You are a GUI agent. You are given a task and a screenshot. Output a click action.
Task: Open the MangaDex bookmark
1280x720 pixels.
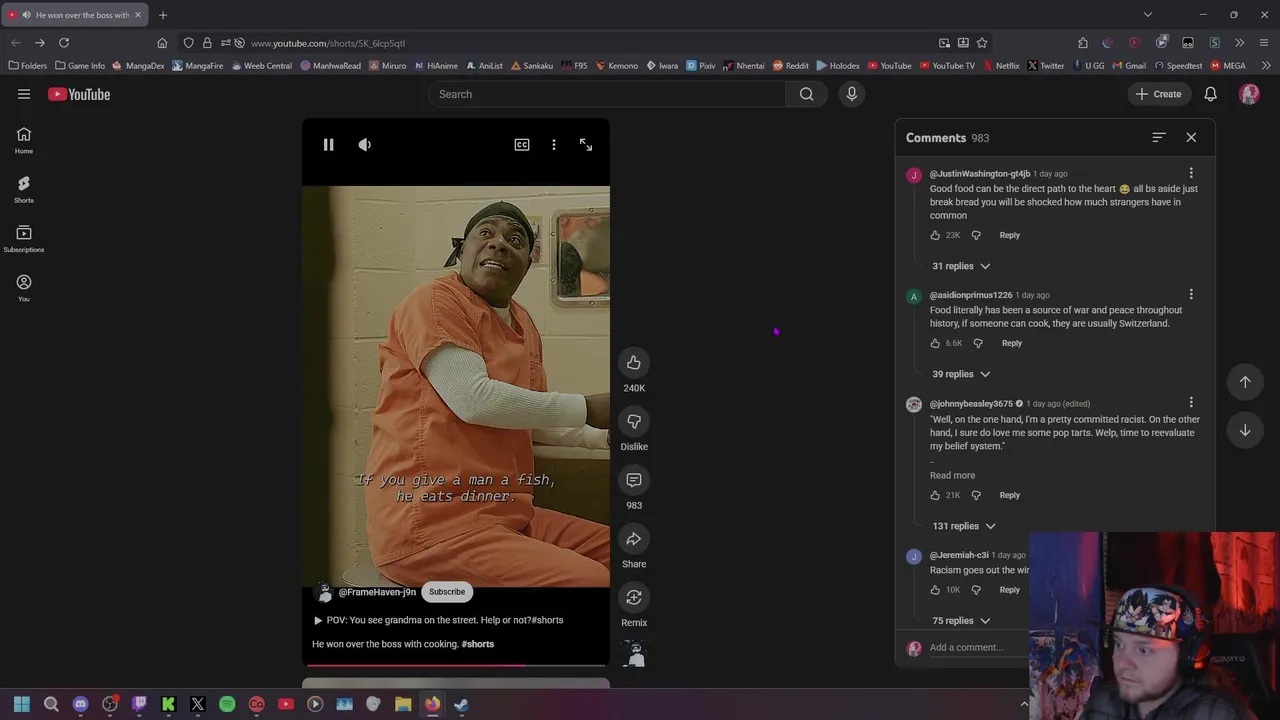click(x=139, y=66)
